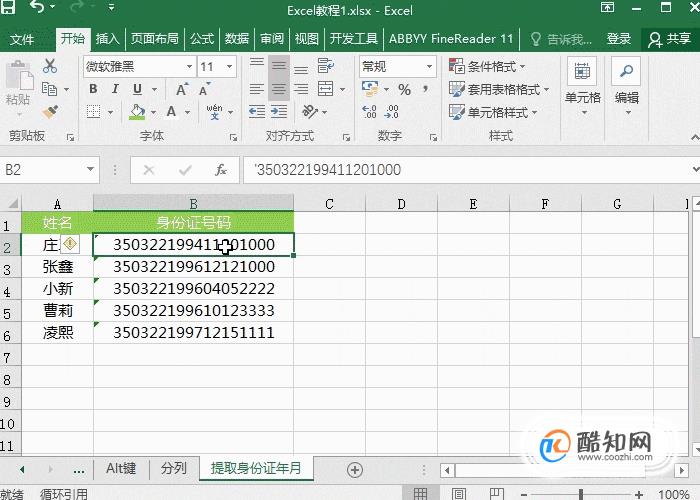This screenshot has height=500, width=700.
Task: Click the font color A icon
Action: pos(171,111)
